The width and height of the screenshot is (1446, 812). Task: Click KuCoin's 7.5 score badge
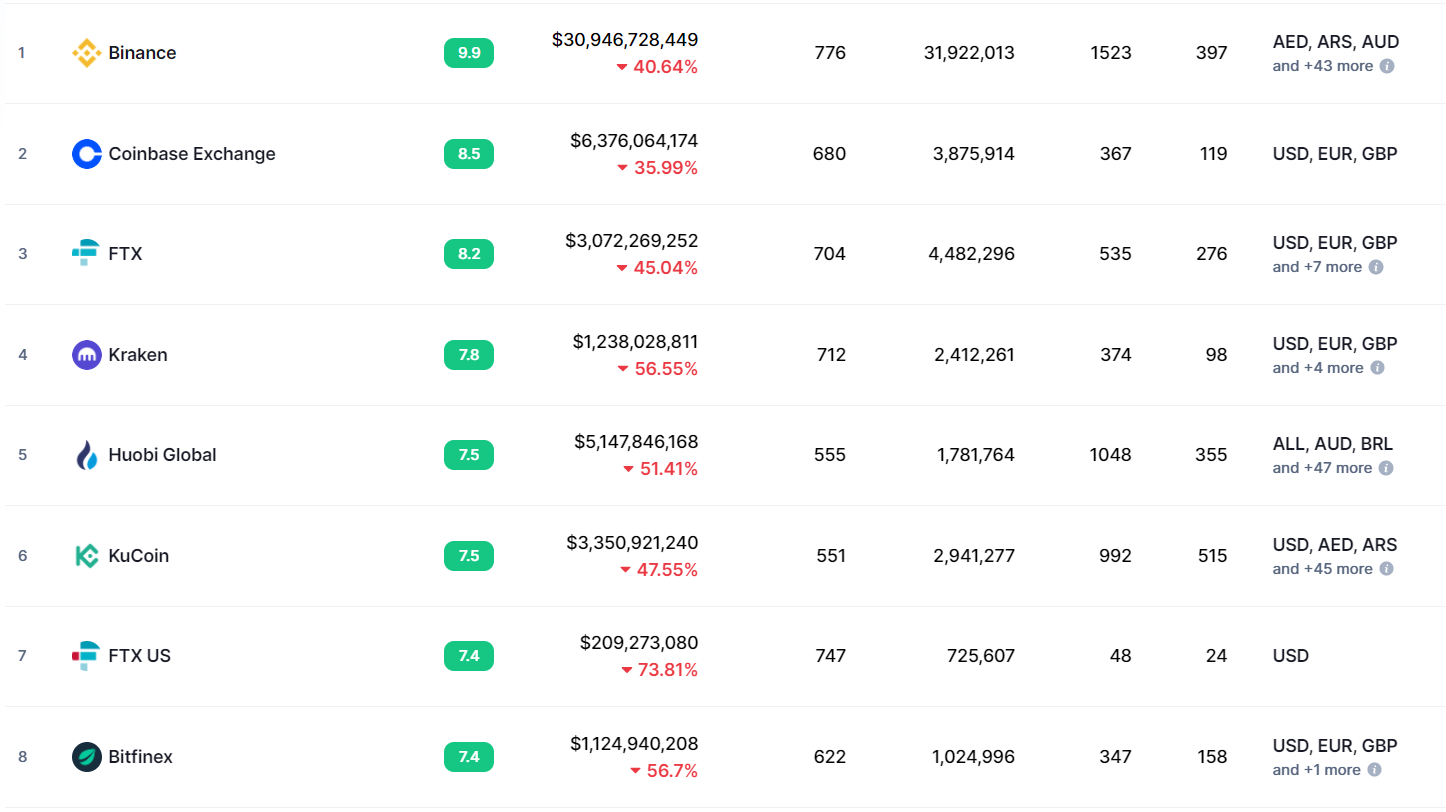pos(469,556)
